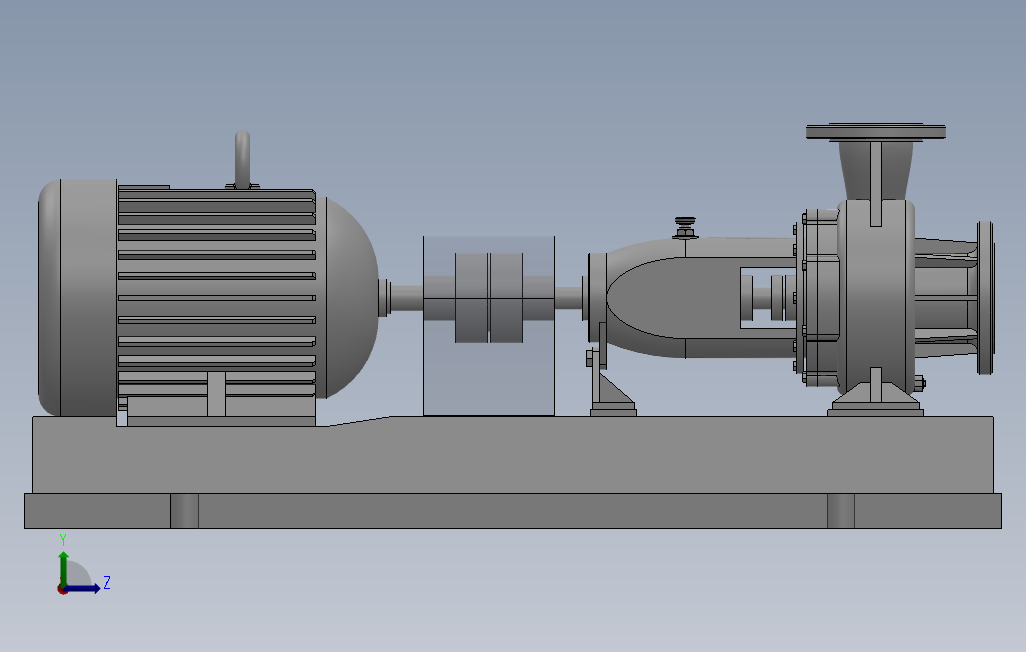The width and height of the screenshot is (1026, 652).
Task: Click the blue Z axis arrow
Action: coord(82,588)
